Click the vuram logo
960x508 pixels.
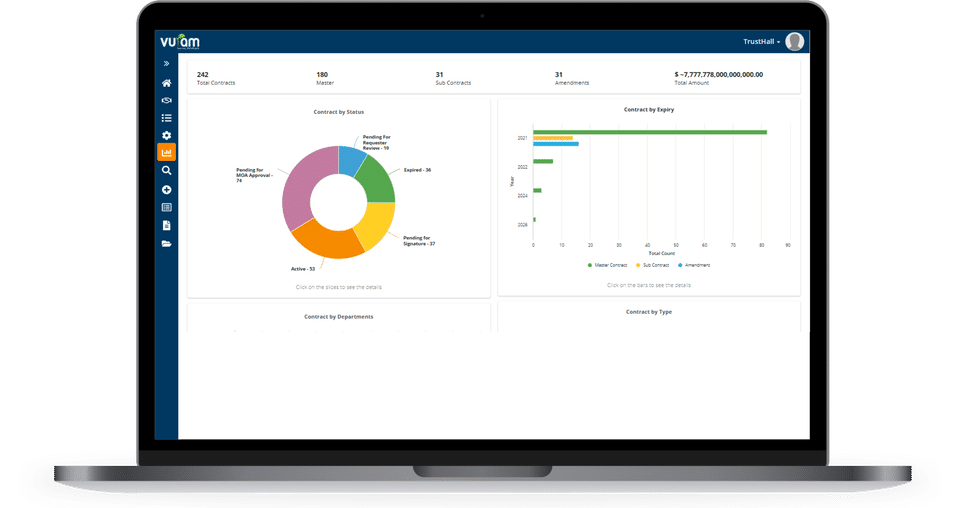coord(179,42)
